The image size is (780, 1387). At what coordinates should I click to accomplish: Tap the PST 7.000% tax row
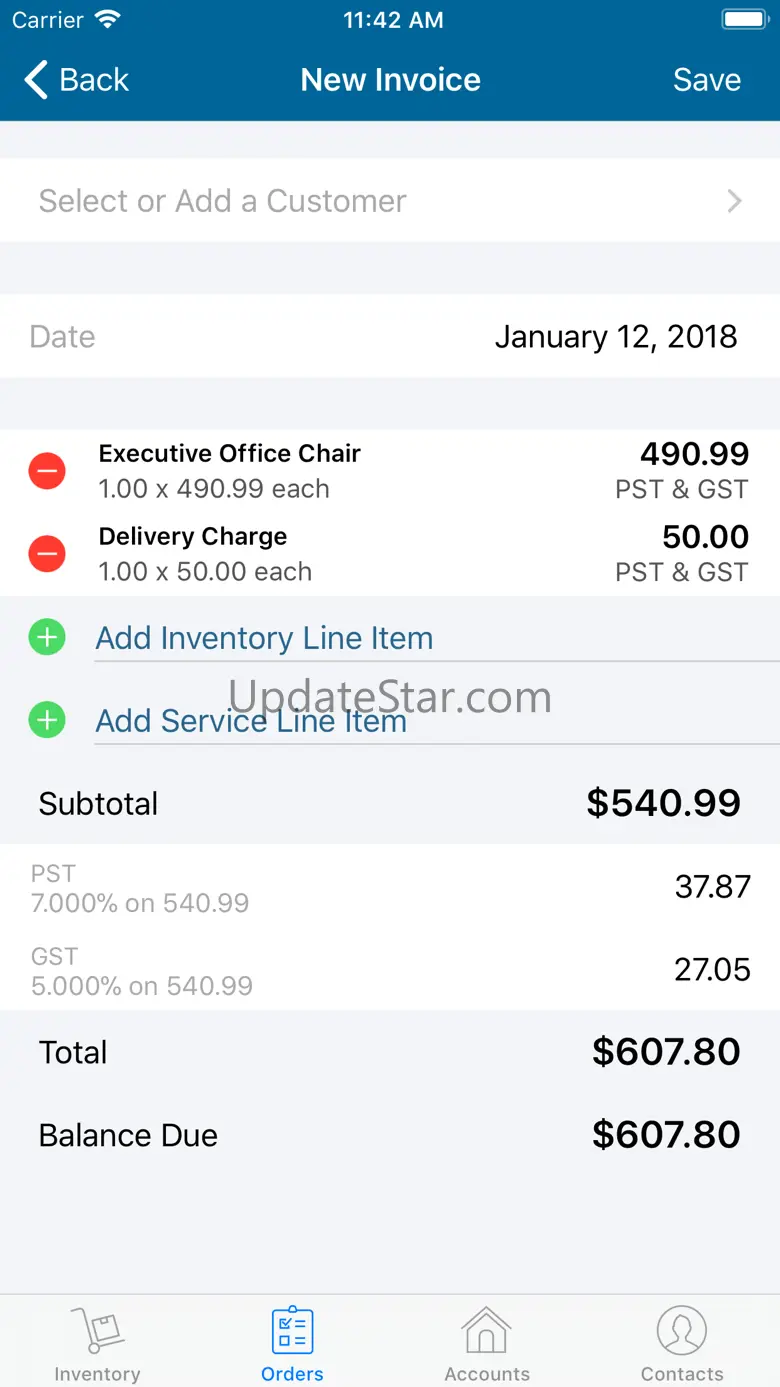(390, 887)
